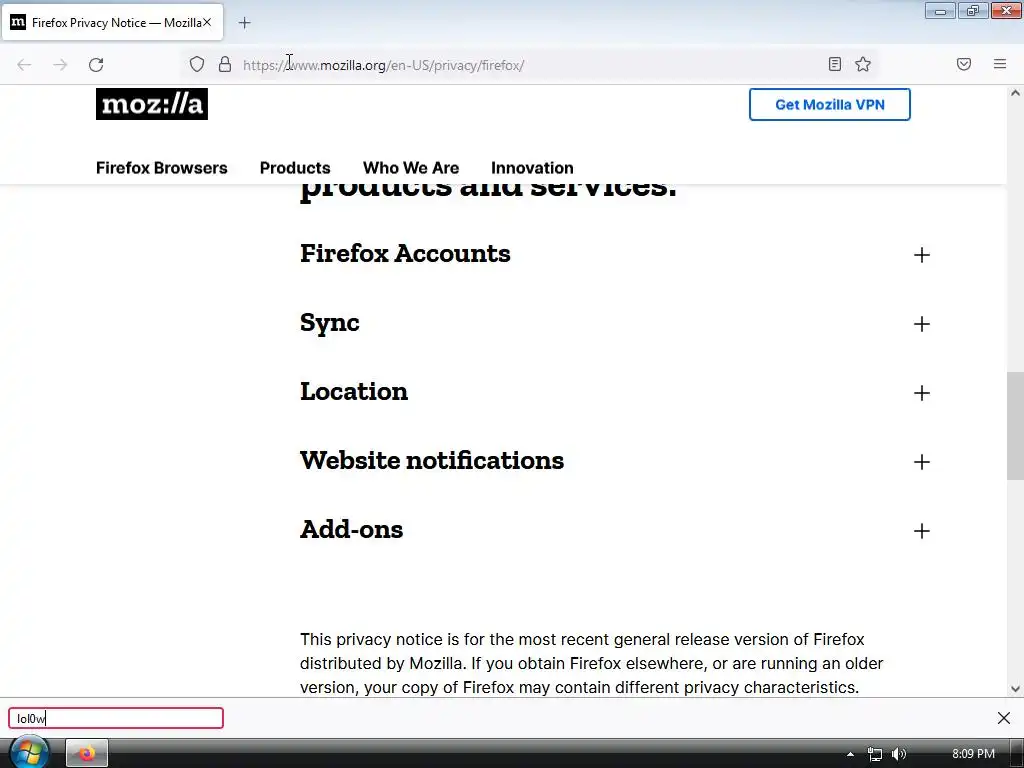This screenshot has width=1024, height=768.
Task: Bookmark this page with the star
Action: [863, 64]
